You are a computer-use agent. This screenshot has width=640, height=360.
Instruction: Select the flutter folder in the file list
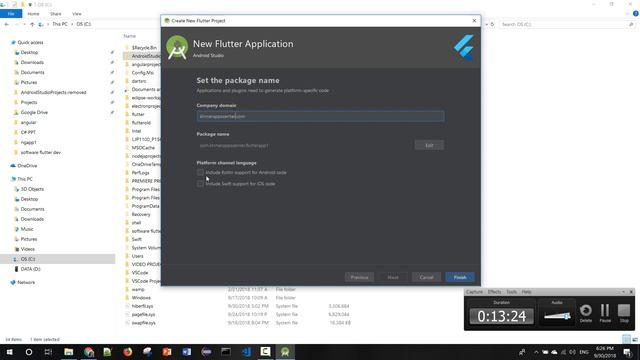point(138,114)
